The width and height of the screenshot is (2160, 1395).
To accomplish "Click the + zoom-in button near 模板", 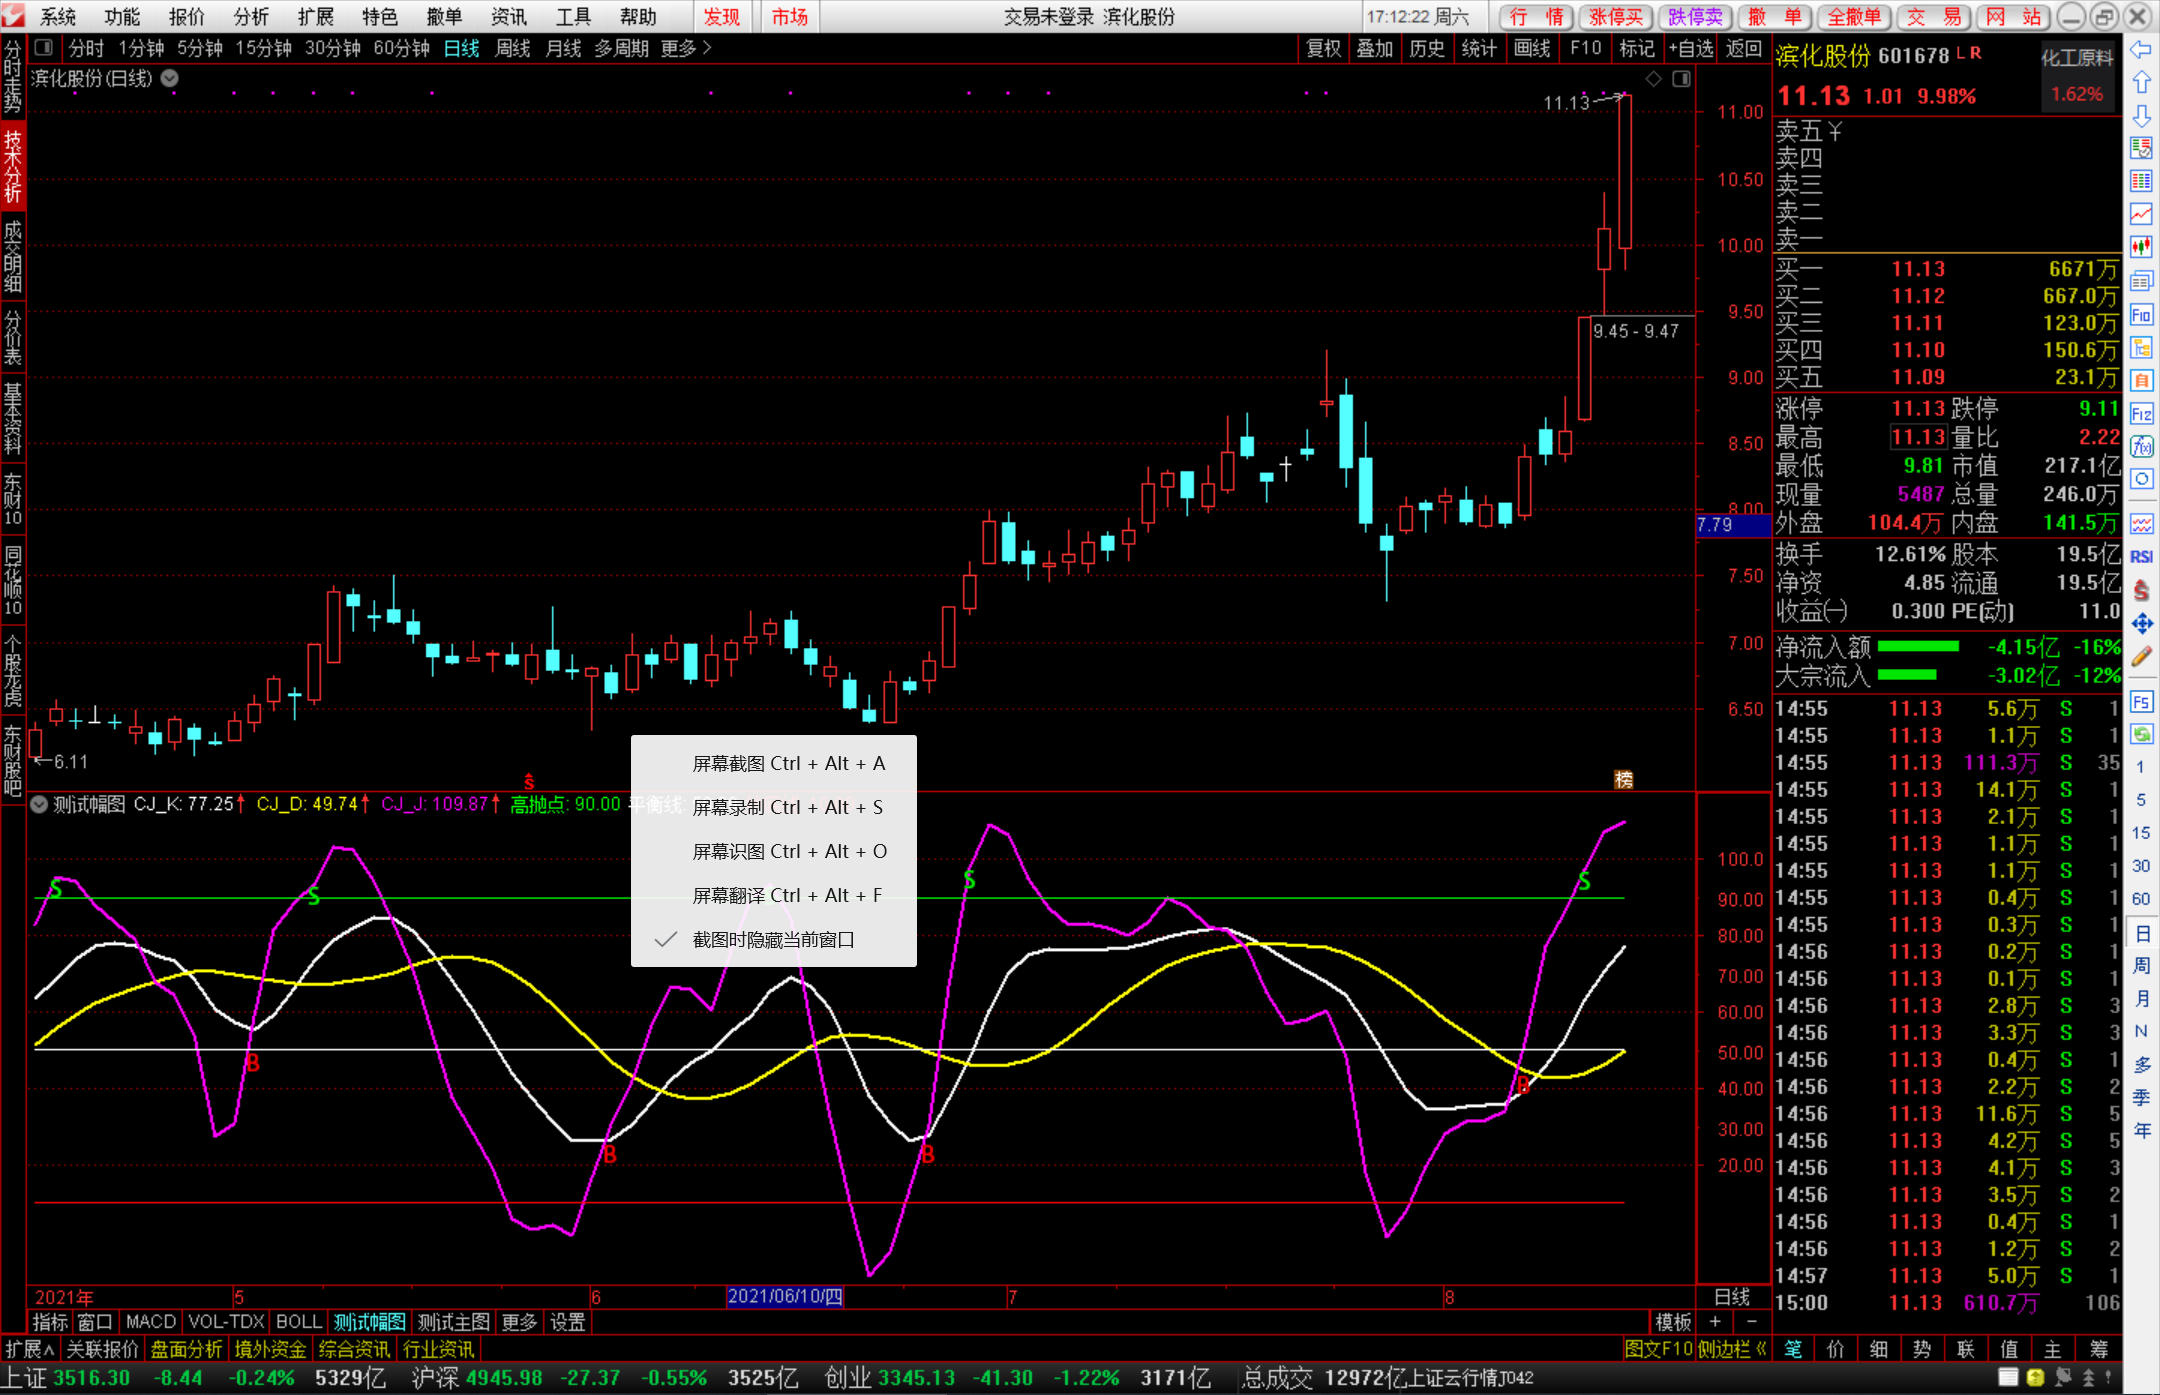I will click(1715, 1322).
